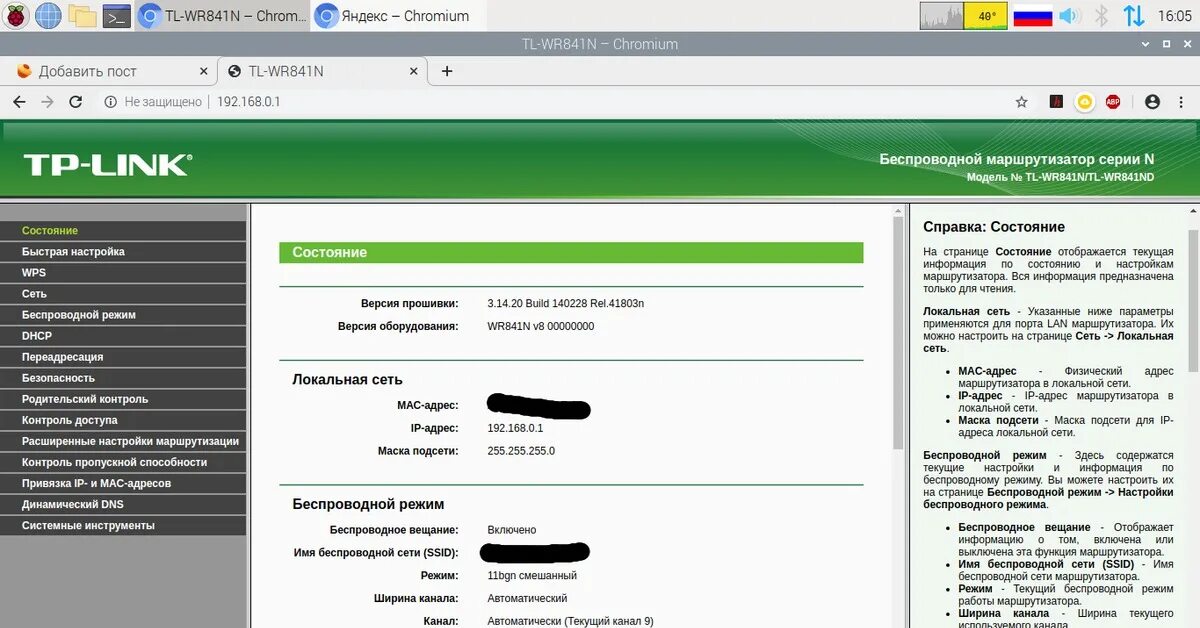1200x628 pixels.
Task: Open Сеть settings in sidebar
Action: (123, 294)
